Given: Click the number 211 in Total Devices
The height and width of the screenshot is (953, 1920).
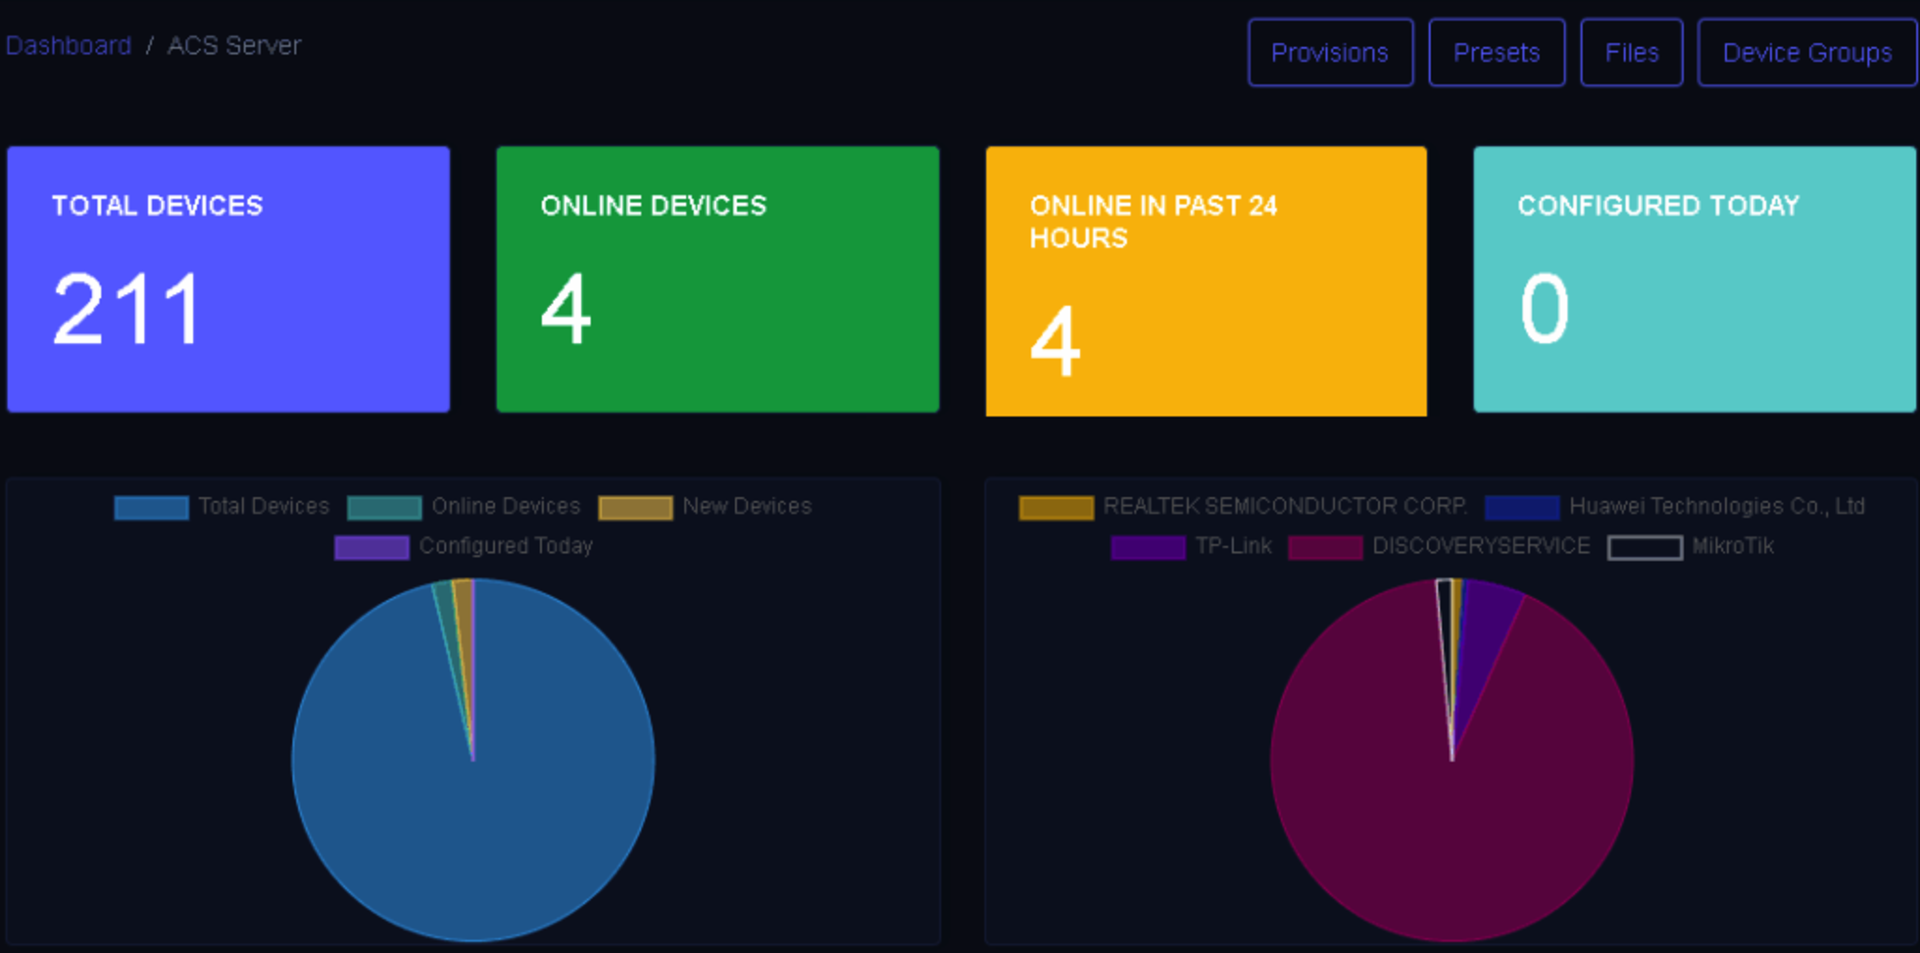Looking at the screenshot, I should [127, 310].
